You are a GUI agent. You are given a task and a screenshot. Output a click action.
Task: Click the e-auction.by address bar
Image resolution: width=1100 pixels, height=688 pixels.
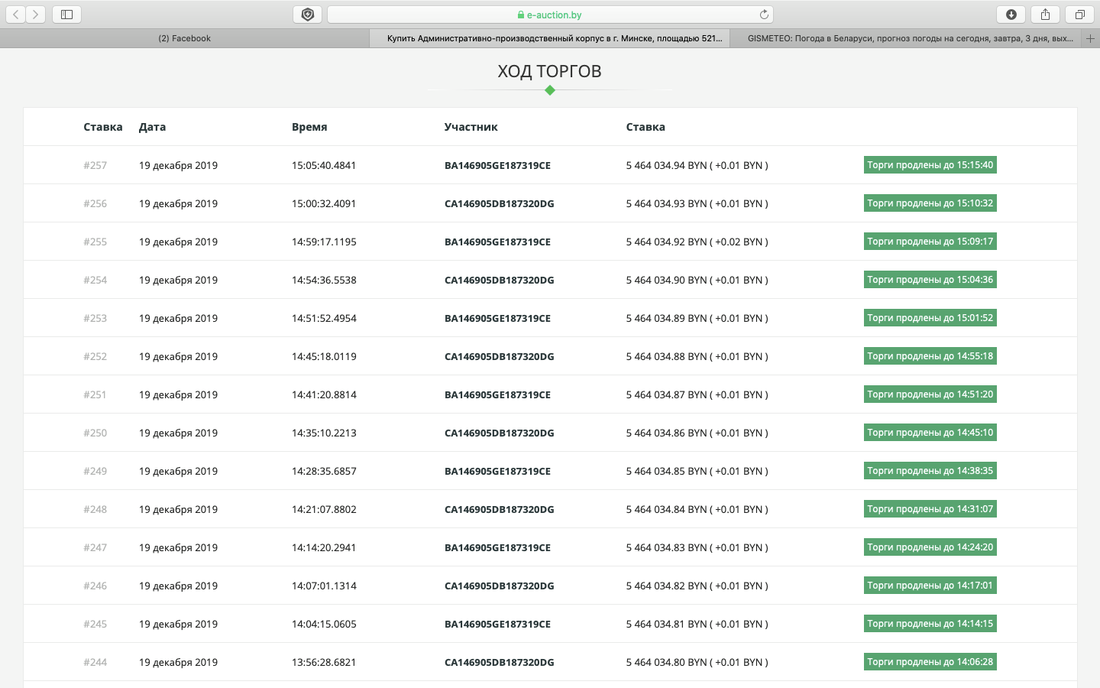(550, 14)
